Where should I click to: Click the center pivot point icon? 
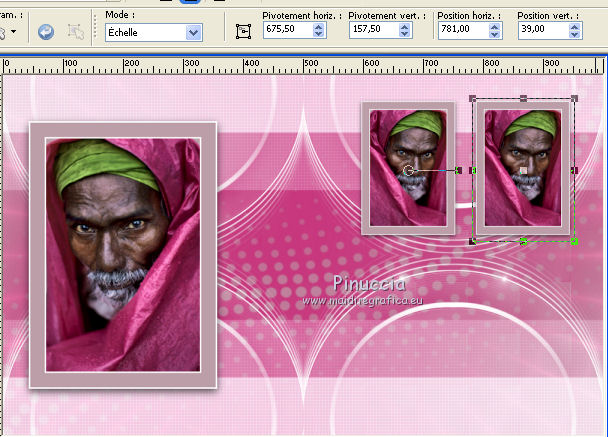pyautogui.click(x=244, y=31)
